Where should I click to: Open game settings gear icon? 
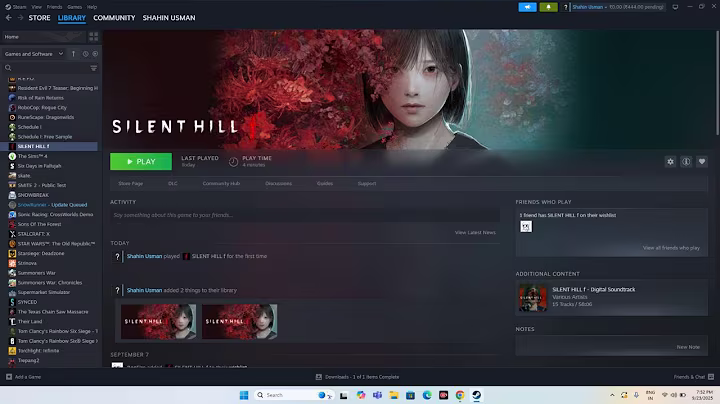pyautogui.click(x=670, y=162)
